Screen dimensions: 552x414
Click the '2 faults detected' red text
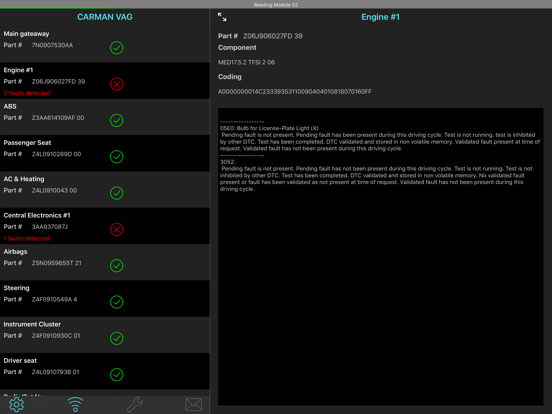(x=27, y=93)
